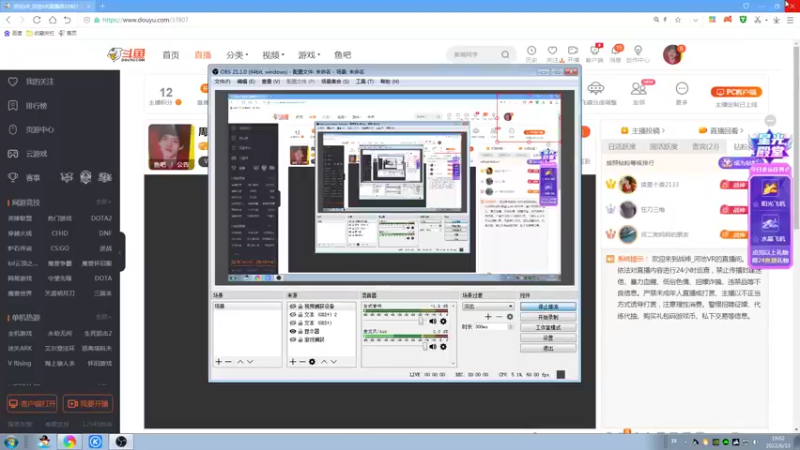Move source down in OBS sources panel
Image resolution: width=800 pixels, height=450 pixels.
[x=334, y=362]
